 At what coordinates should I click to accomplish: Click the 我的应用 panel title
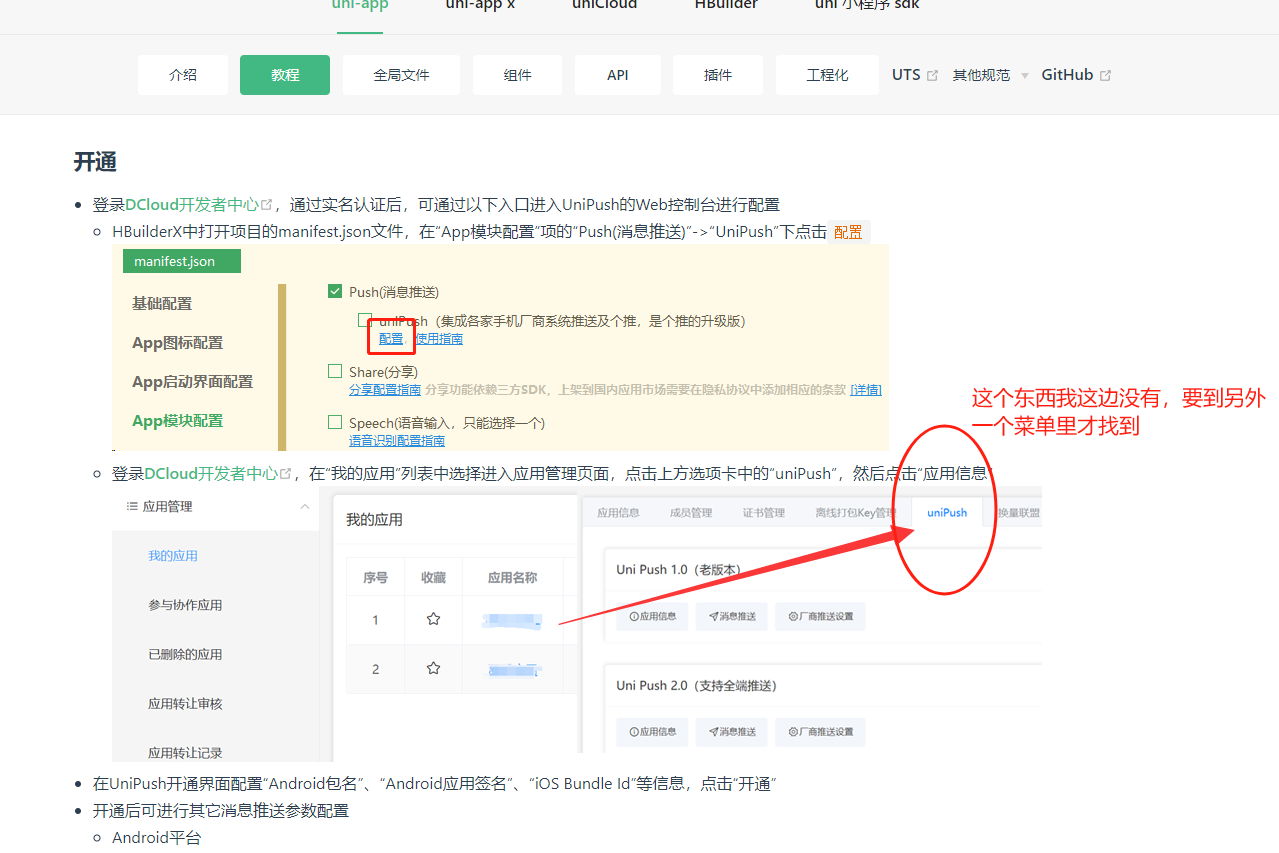pos(374,520)
